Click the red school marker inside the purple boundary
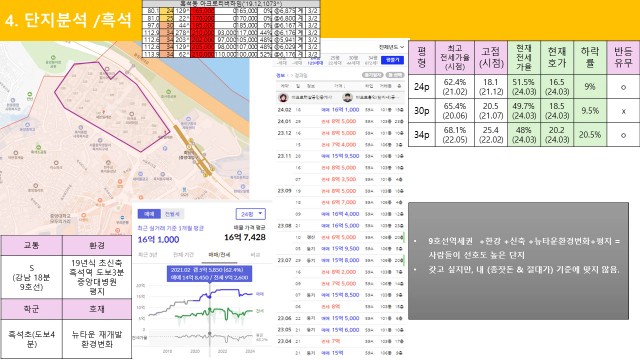Screen dimensions: 640x360 (104, 111)
